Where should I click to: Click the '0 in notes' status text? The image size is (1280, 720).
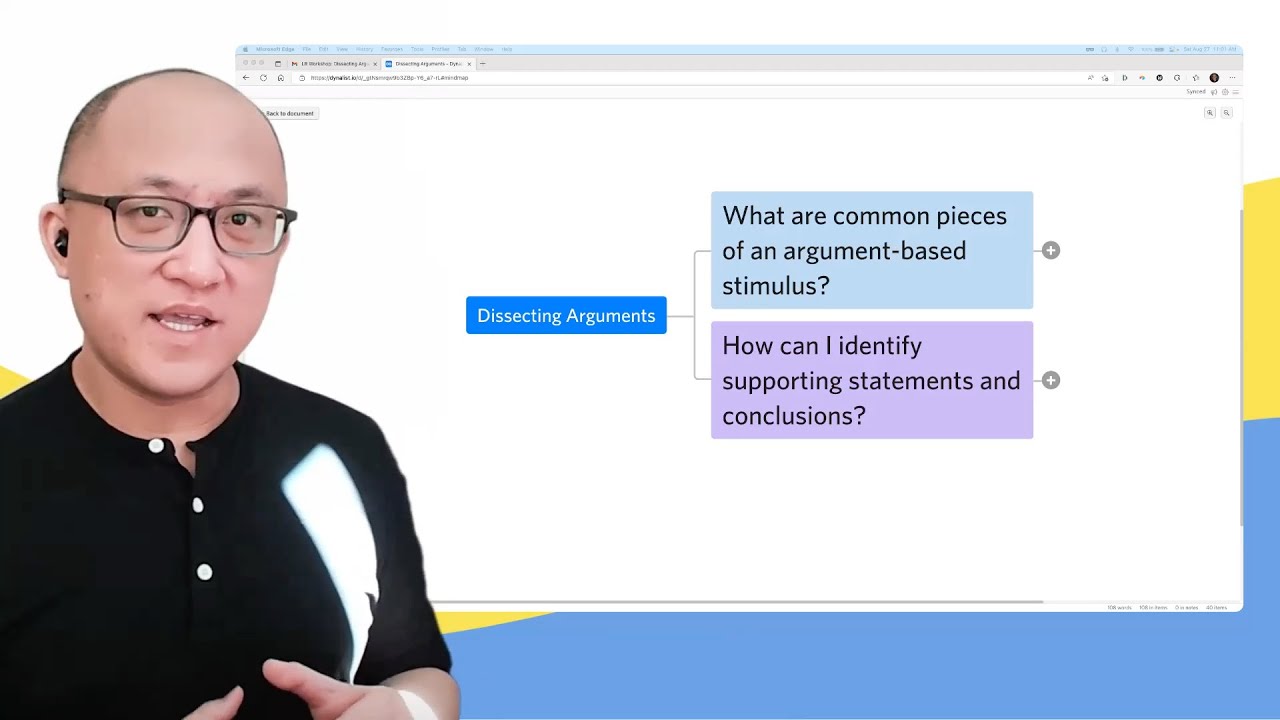click(x=1186, y=608)
